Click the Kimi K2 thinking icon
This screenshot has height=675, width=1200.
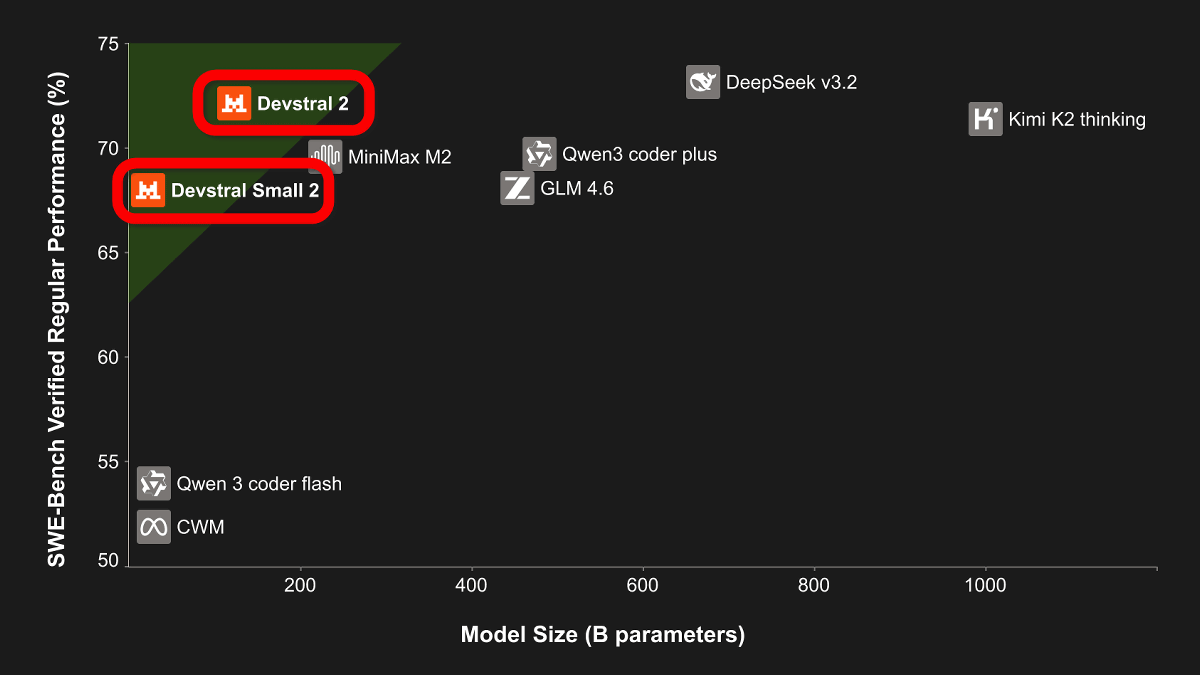click(x=985, y=119)
